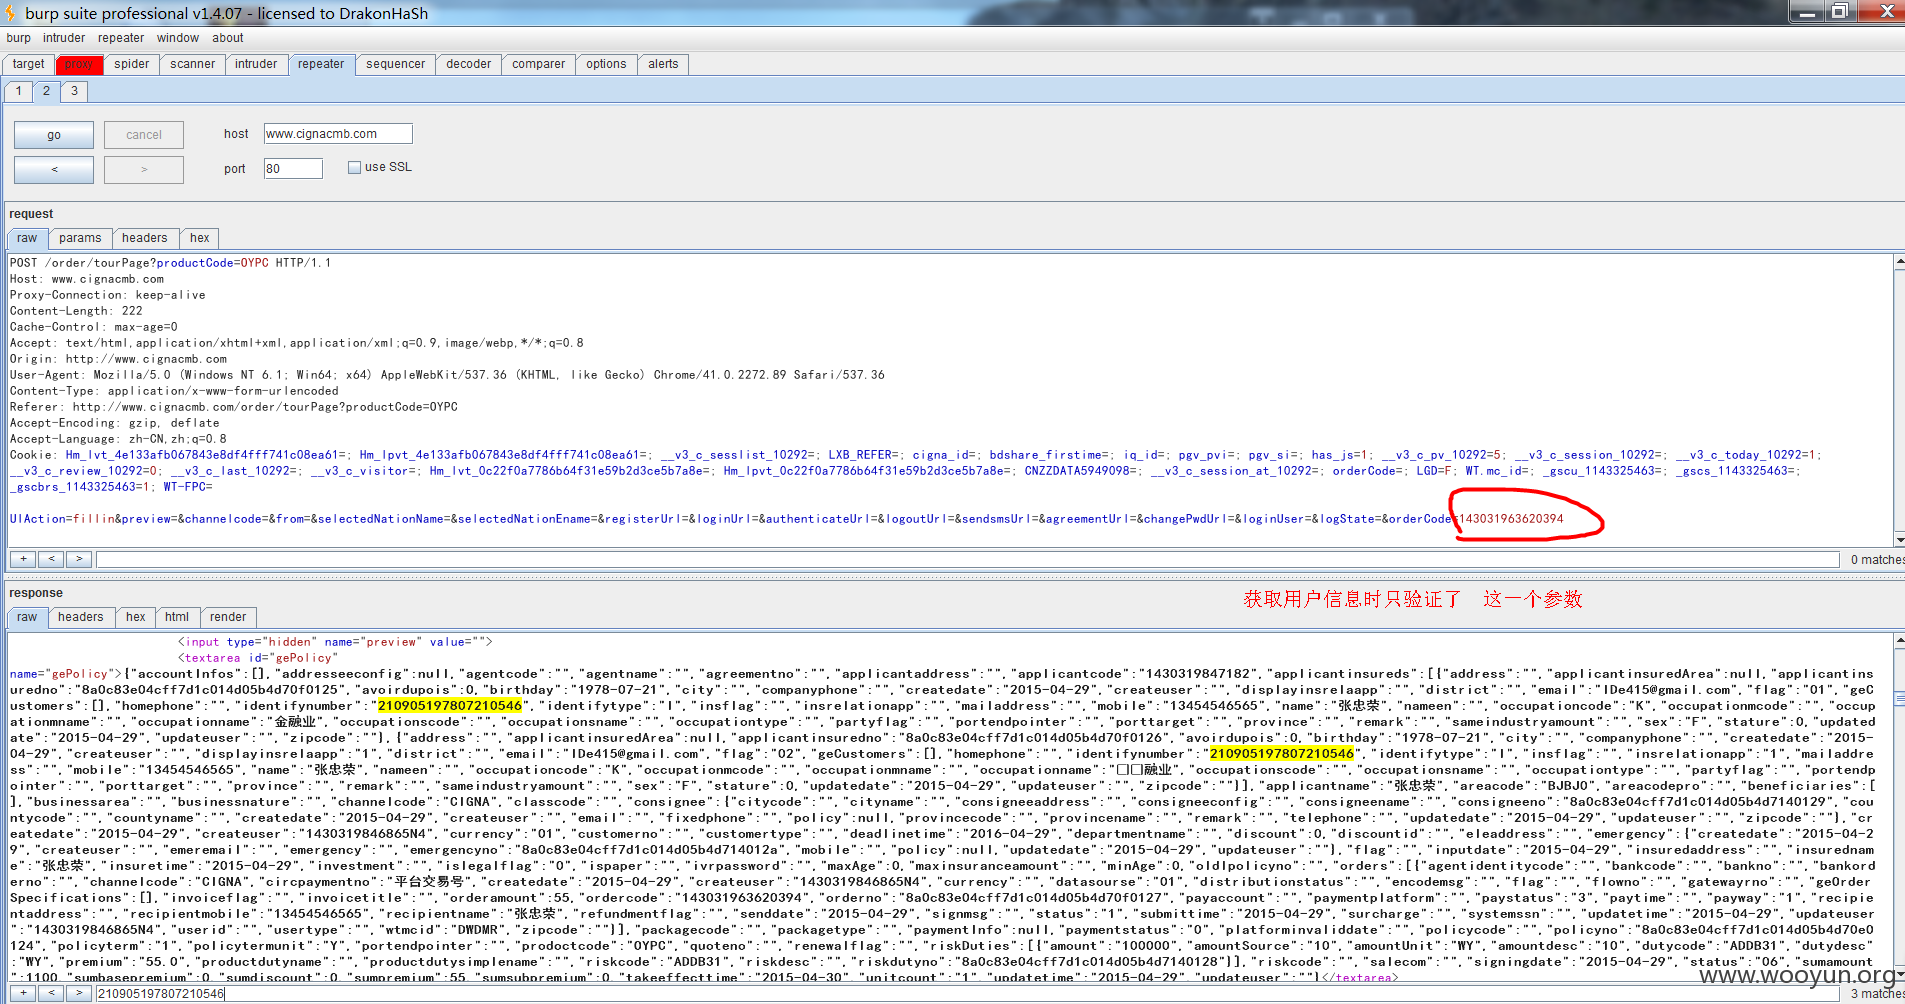Focus the response search field with 210905197807210546

967,993
